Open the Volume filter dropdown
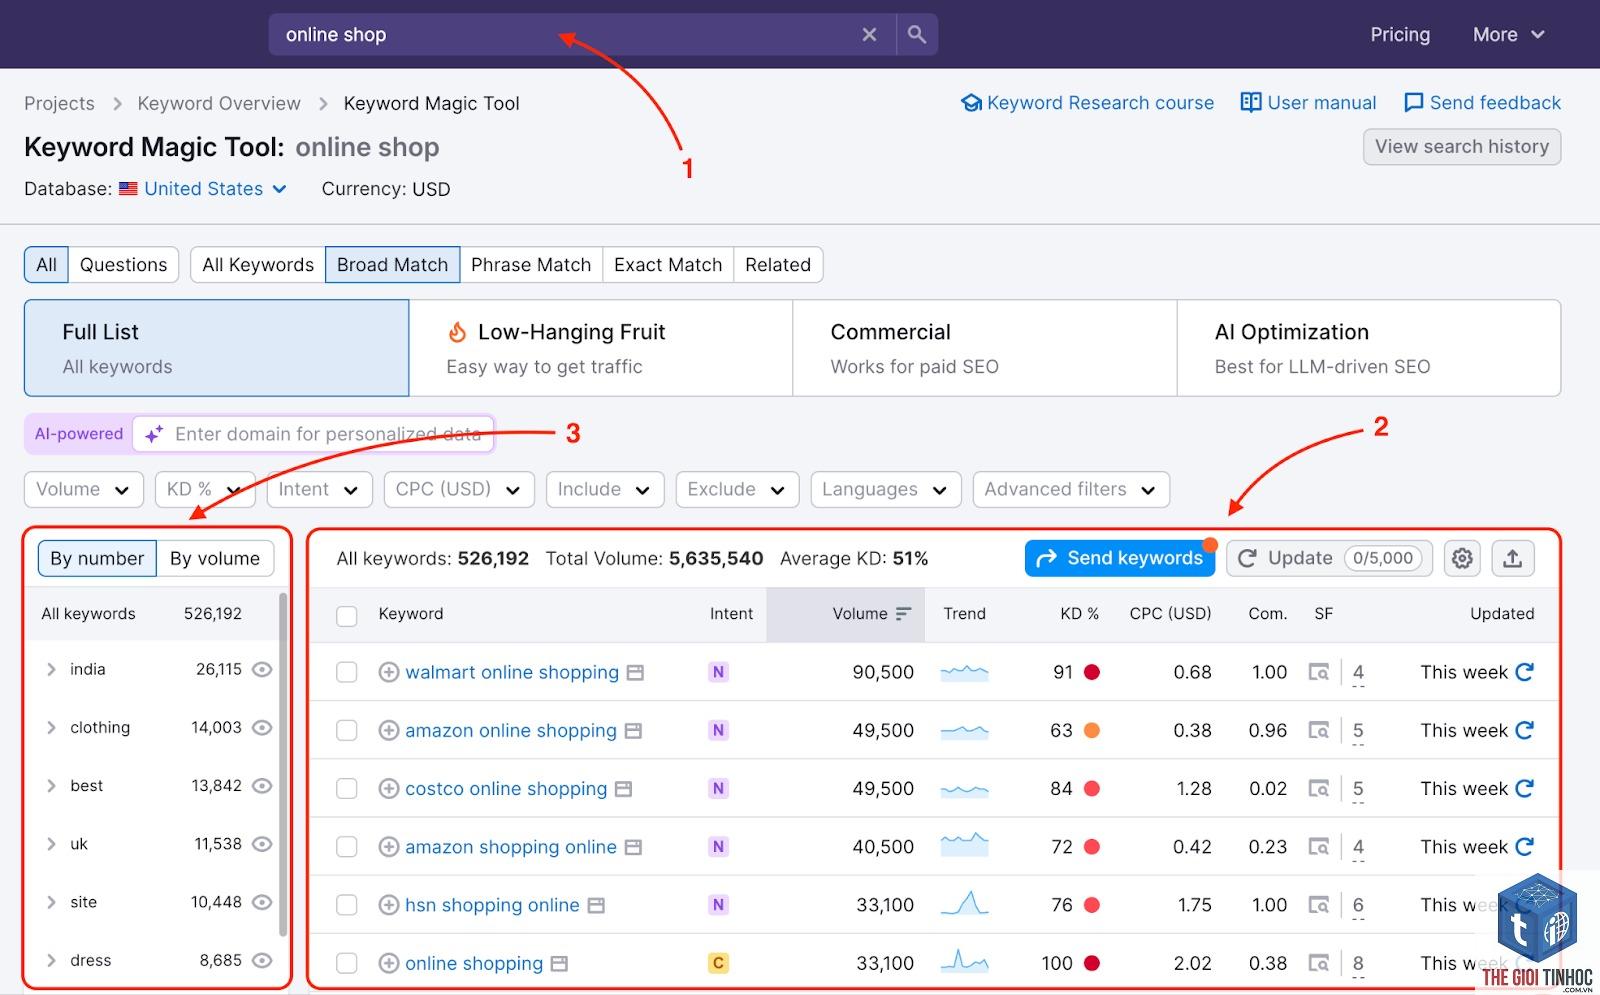This screenshot has width=1600, height=995. pos(84,489)
